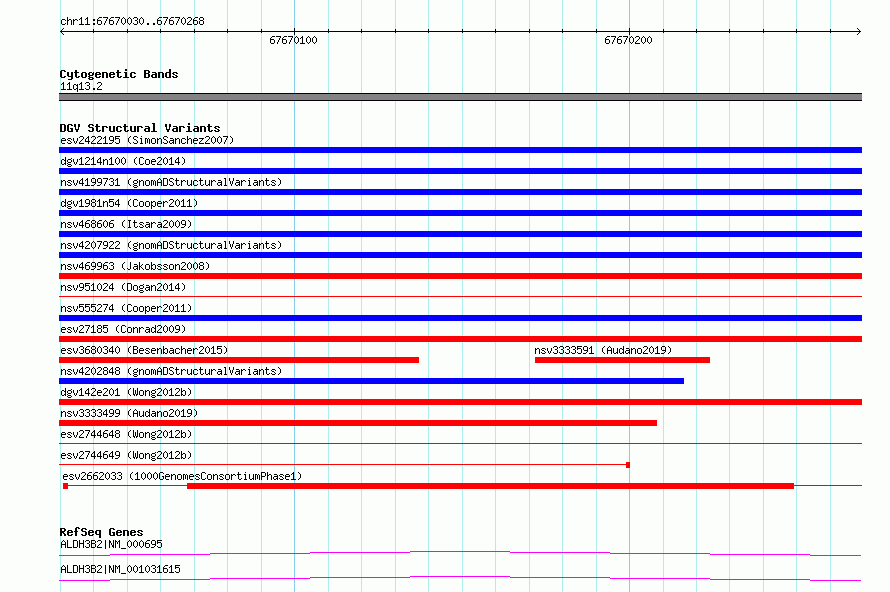
Task: Click the blue bar under nsv4202848
Action: point(371,381)
